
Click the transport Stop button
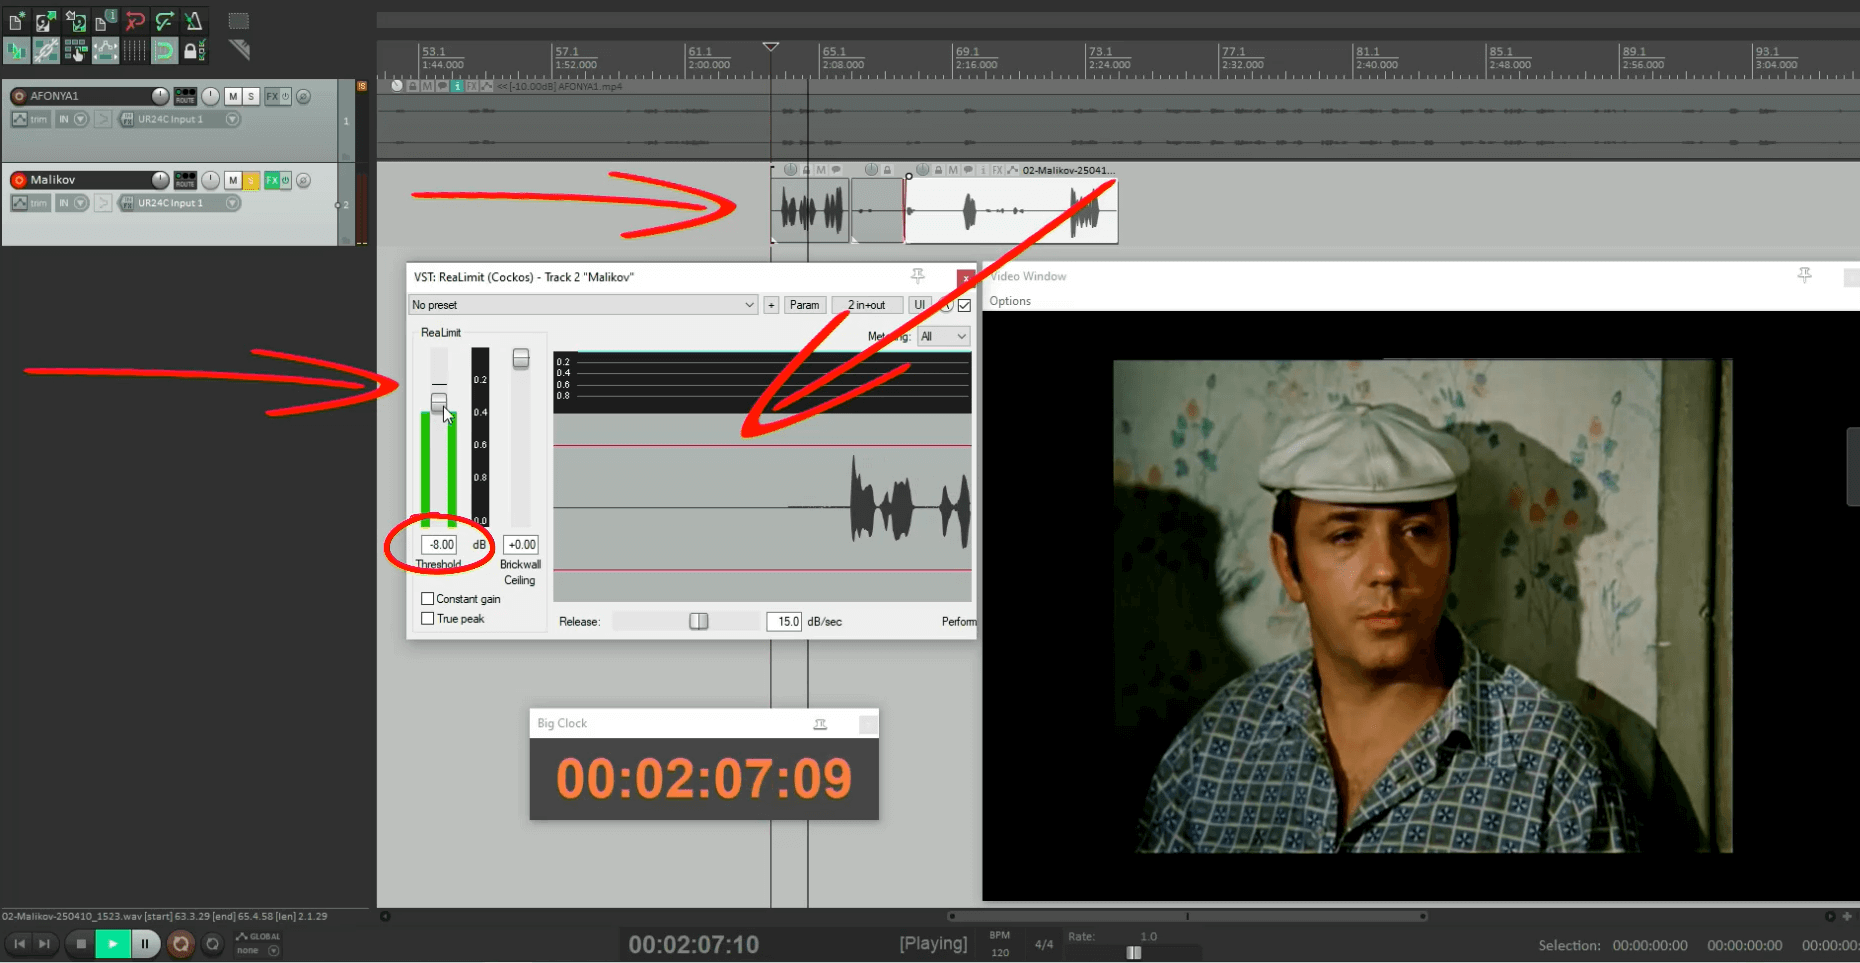(x=81, y=943)
